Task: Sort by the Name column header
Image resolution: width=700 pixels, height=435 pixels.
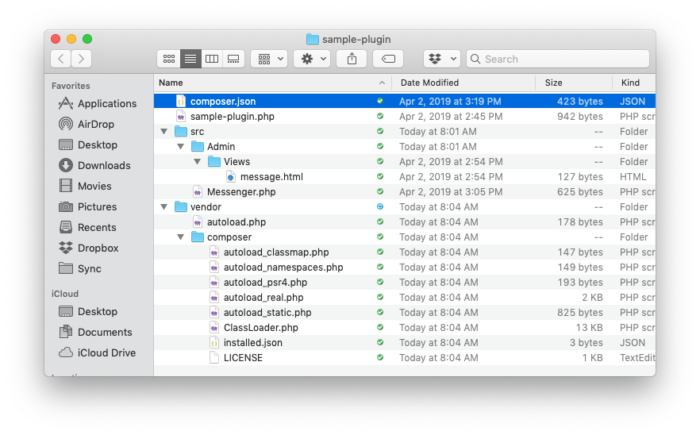Action: (273, 83)
